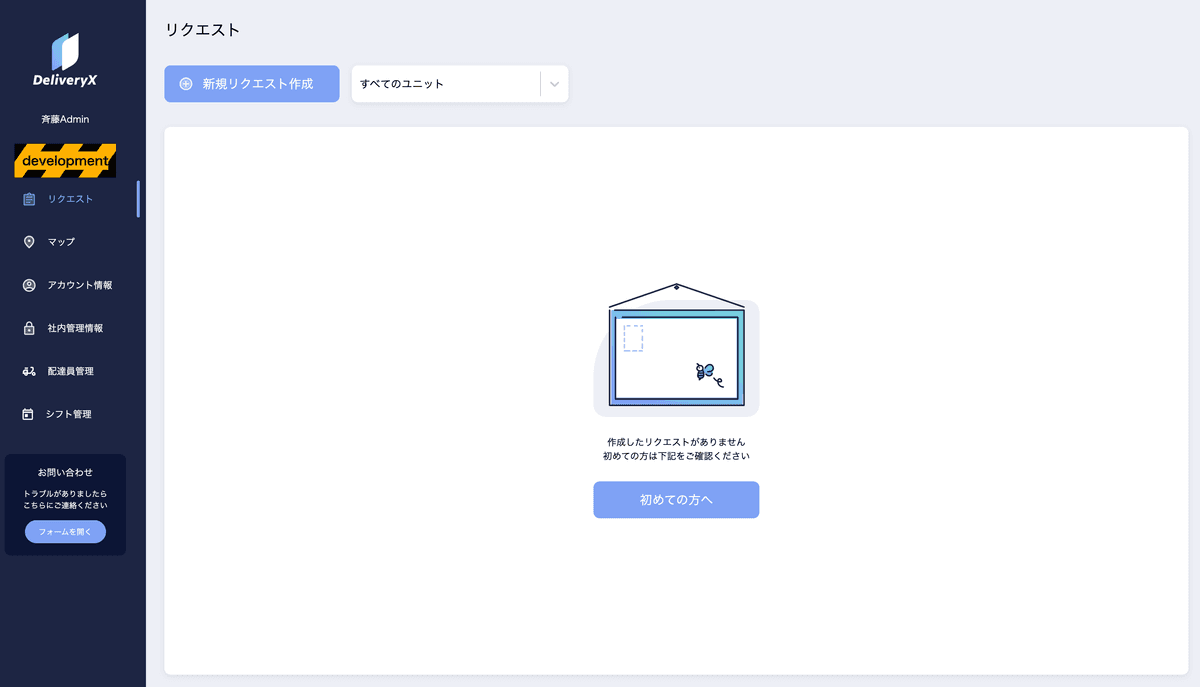Viewport: 1200px width, 687px height.
Task: Click the lock icon beside 社内管理情報
Action: (x=29, y=328)
